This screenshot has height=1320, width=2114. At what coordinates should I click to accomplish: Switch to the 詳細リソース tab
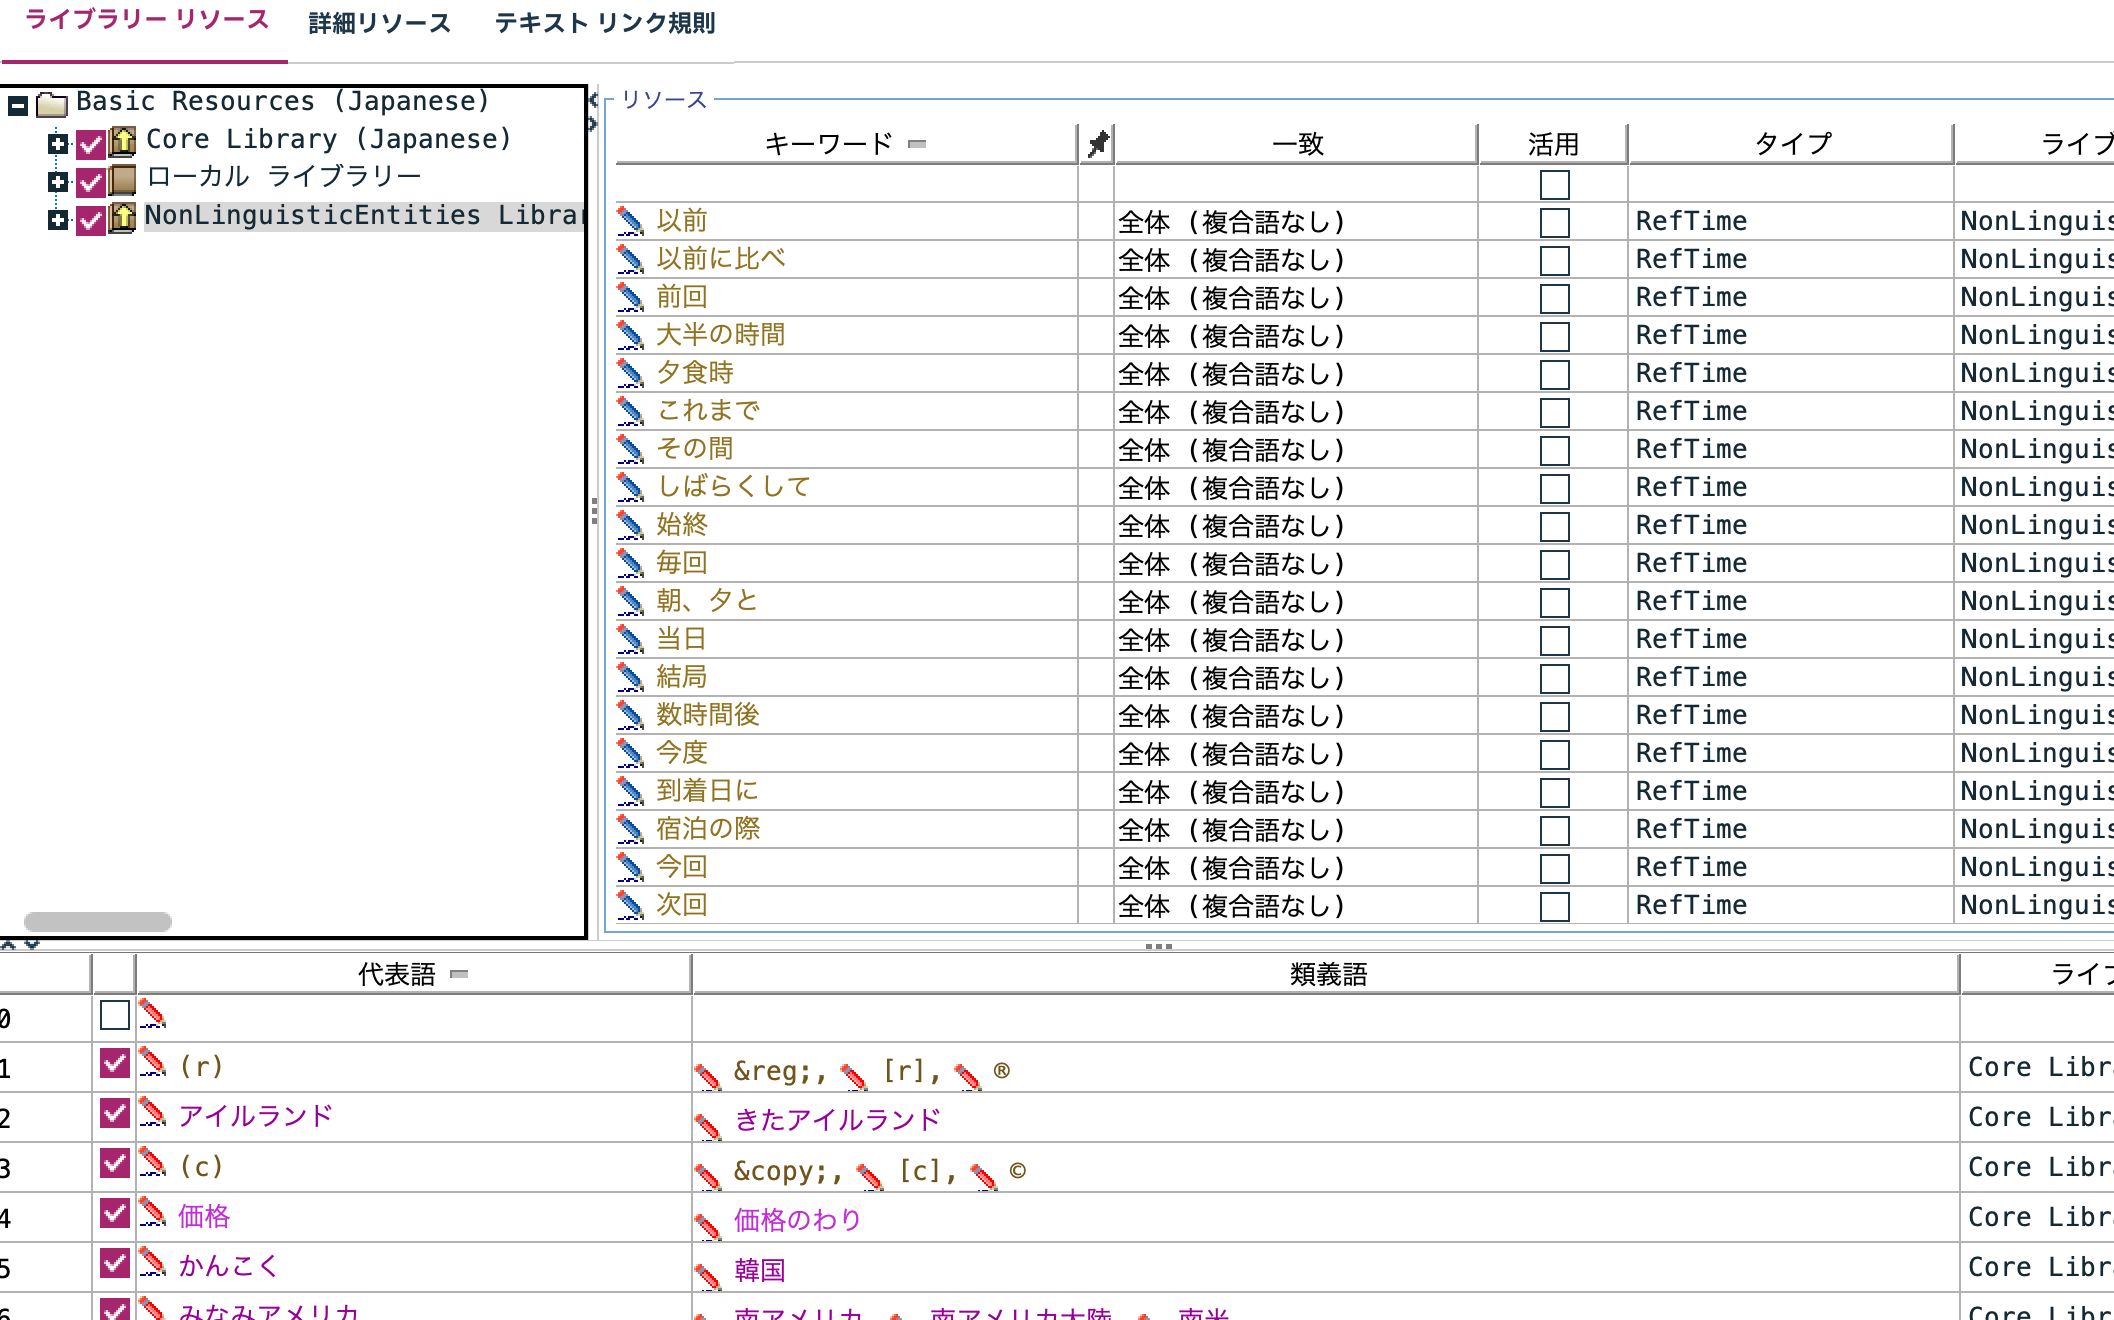pos(379,24)
